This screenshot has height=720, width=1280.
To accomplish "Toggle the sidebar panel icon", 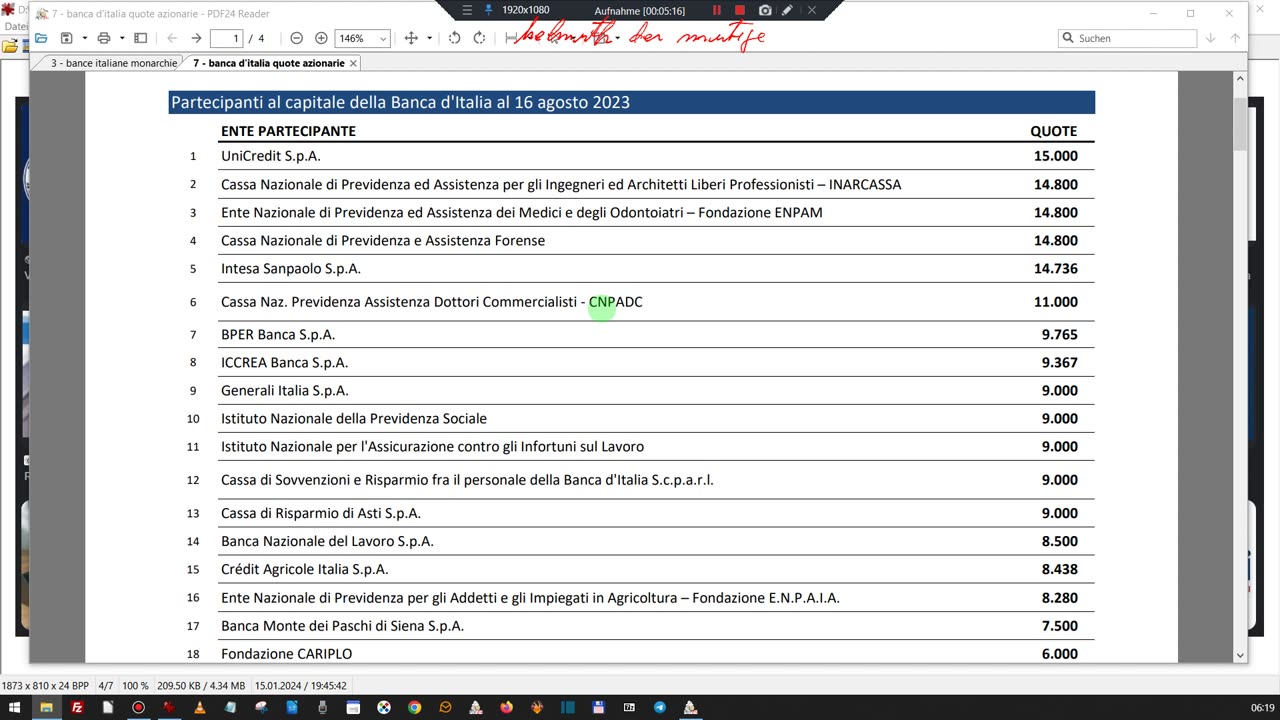I will (141, 38).
